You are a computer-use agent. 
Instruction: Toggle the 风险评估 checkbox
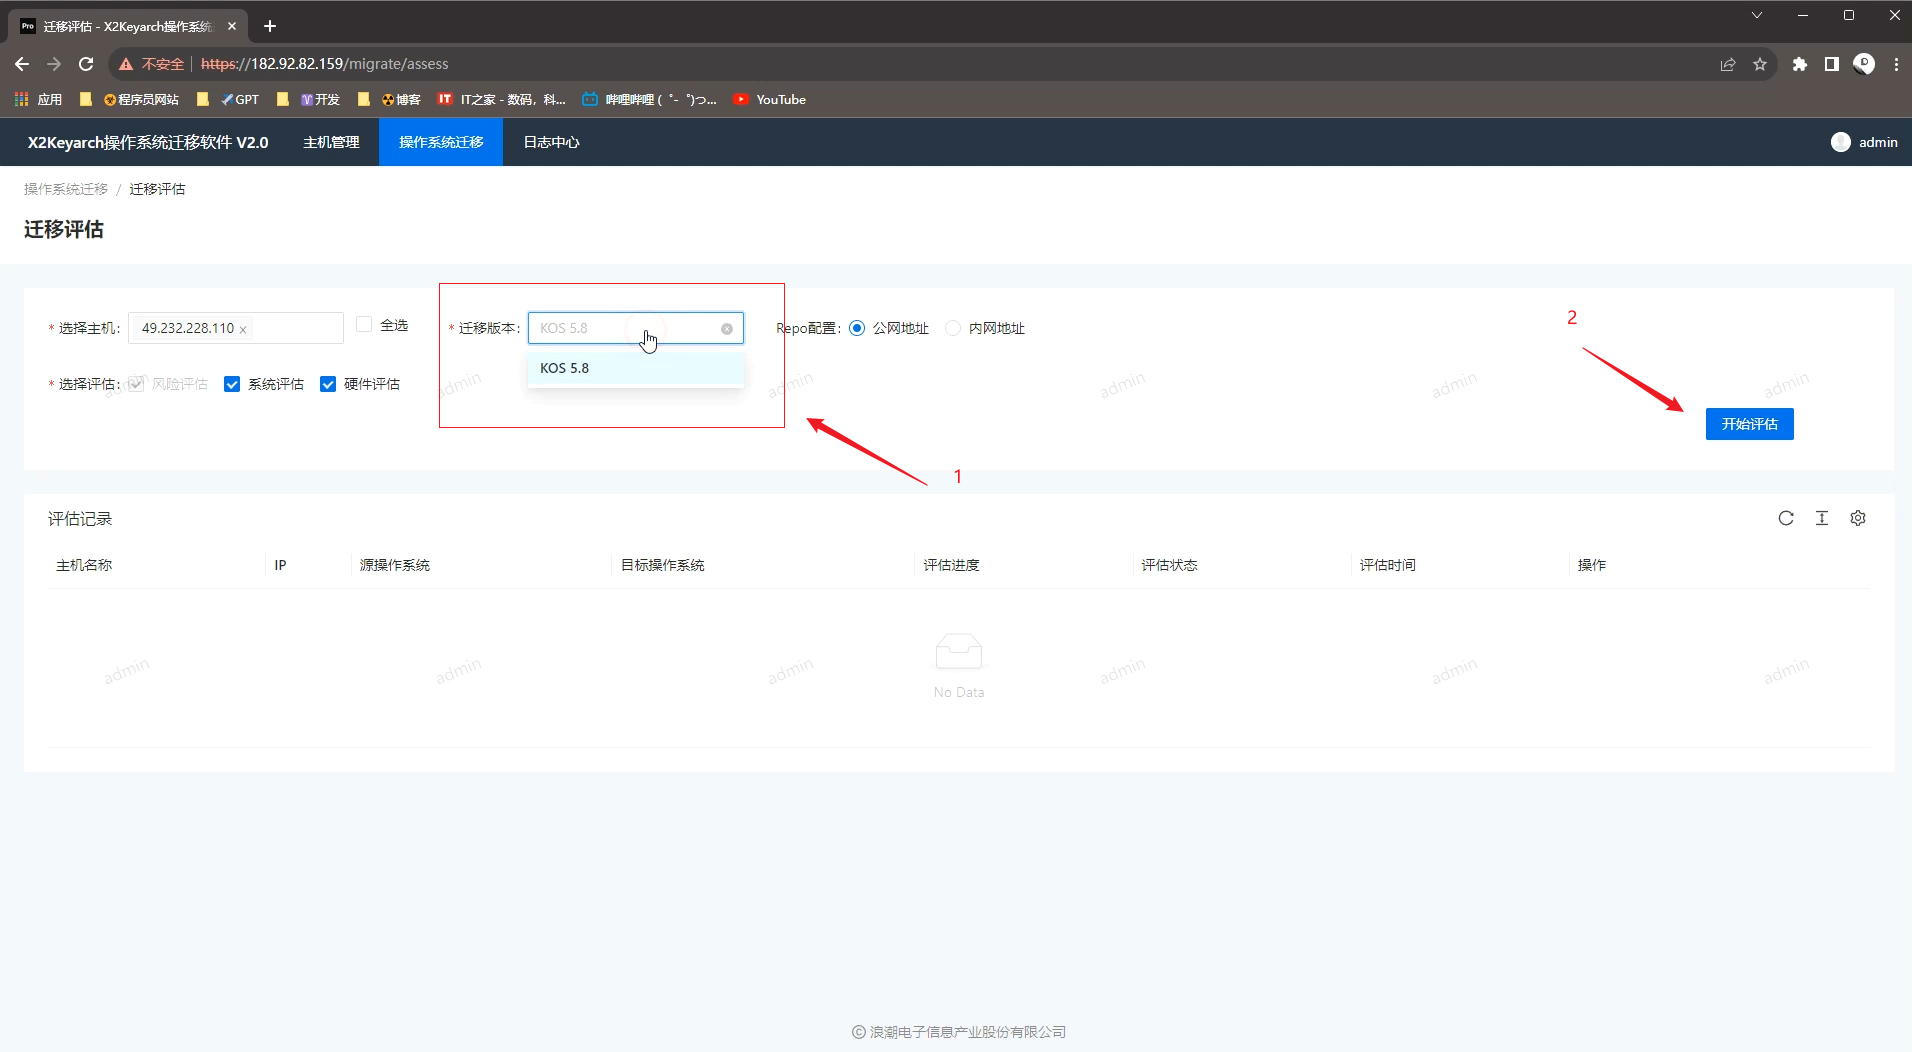coord(136,384)
